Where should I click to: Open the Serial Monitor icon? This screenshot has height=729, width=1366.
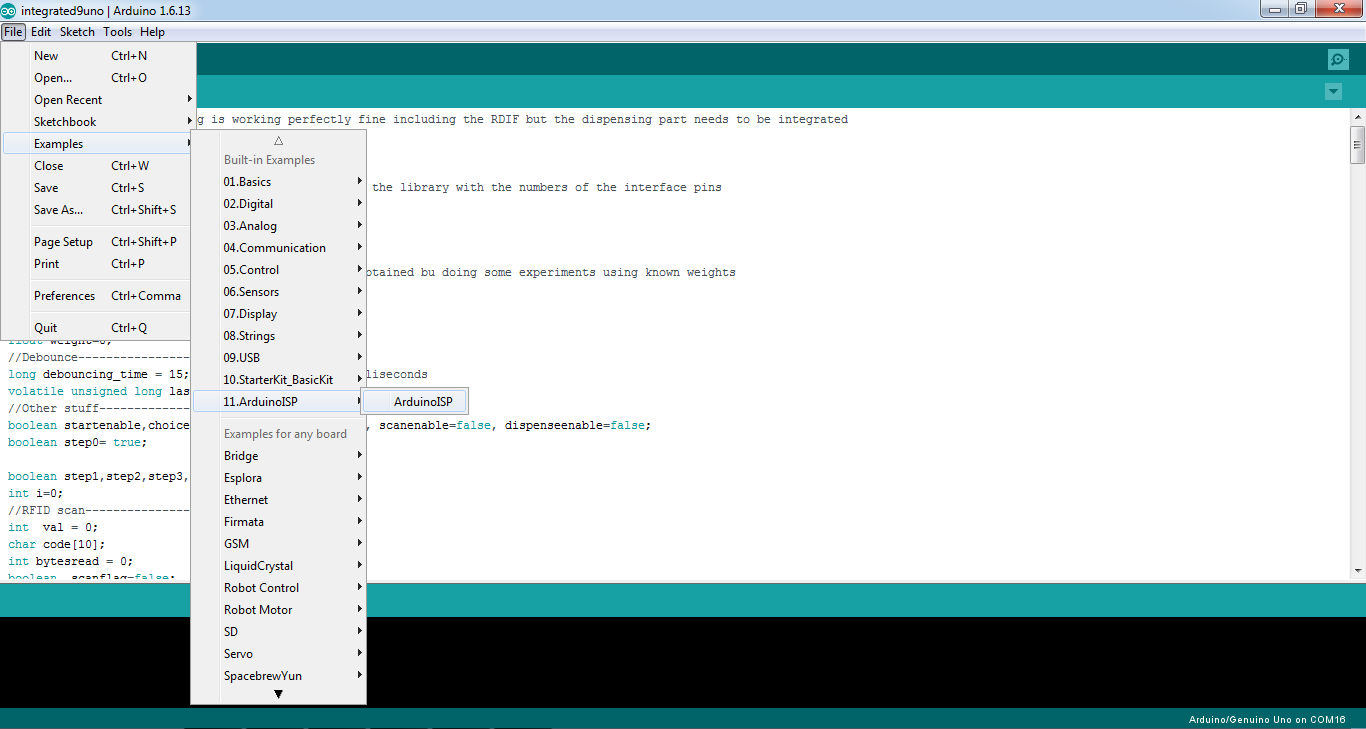coord(1338,60)
